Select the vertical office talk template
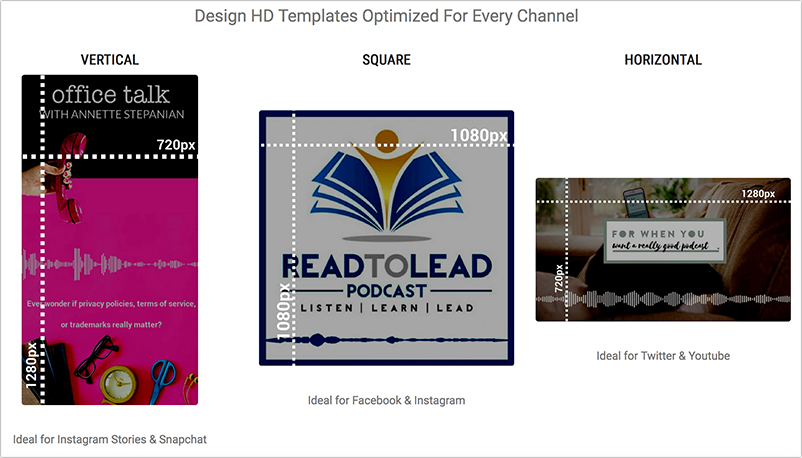 [x=109, y=240]
